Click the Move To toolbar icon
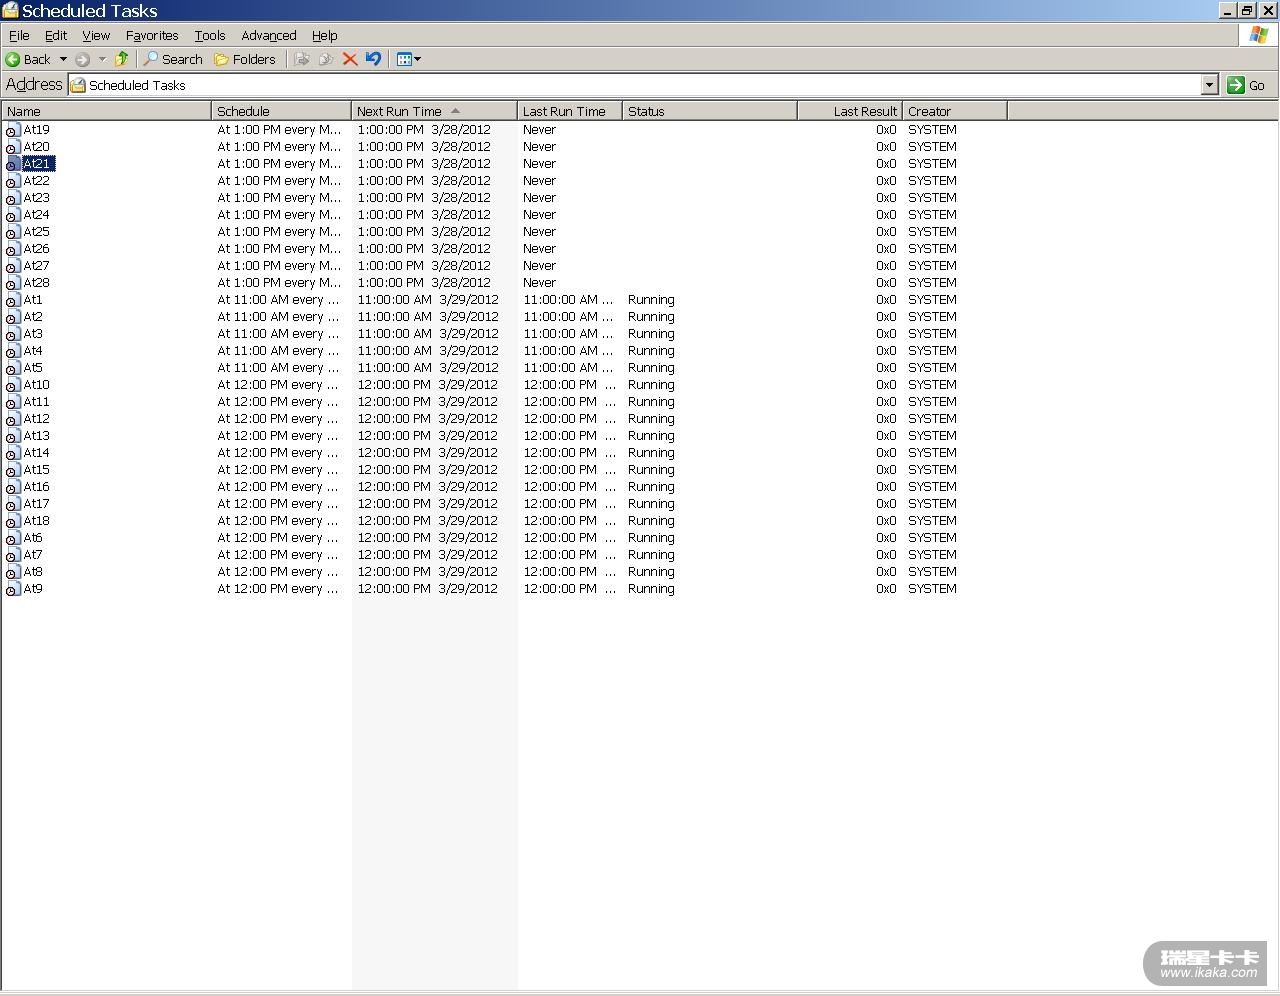 [x=302, y=60]
